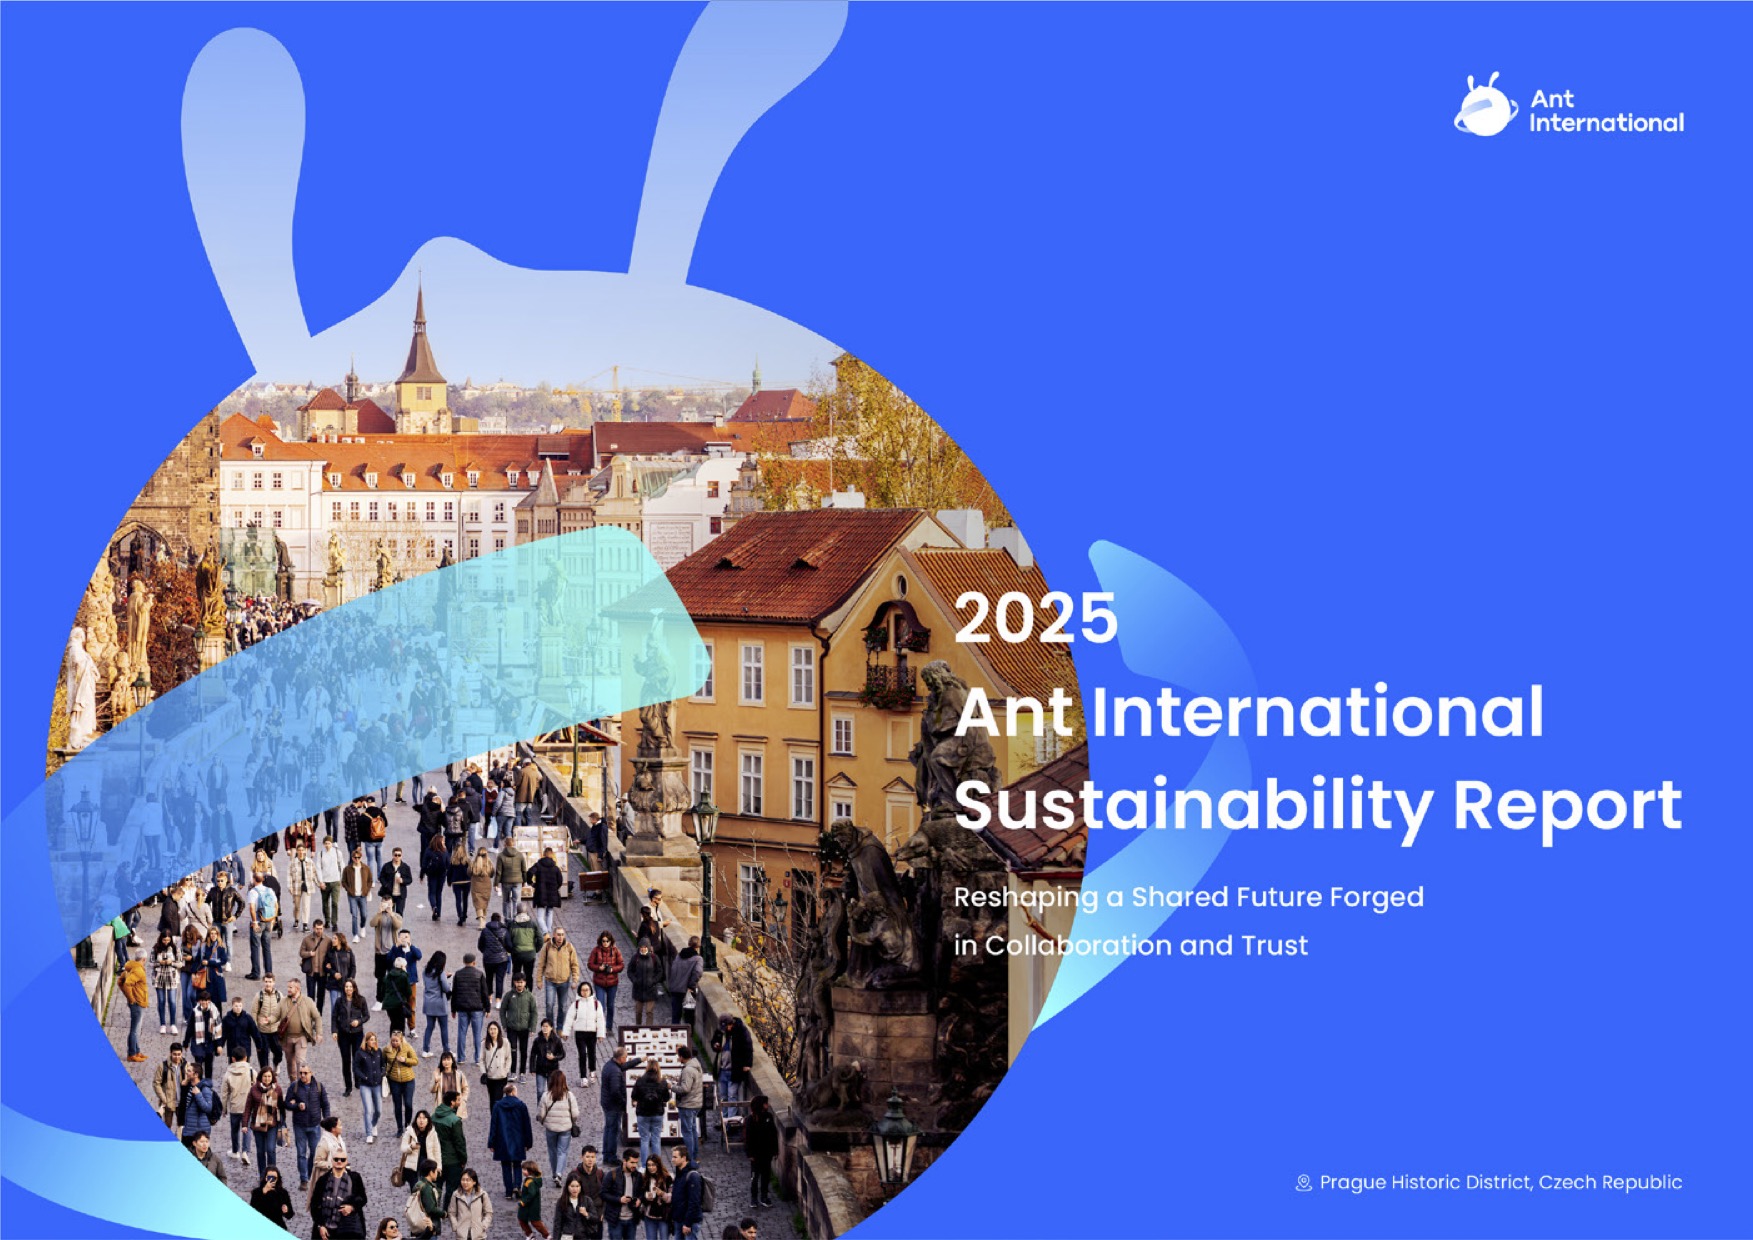
Task: Click the "Ant International" logo text
Action: tap(1606, 111)
